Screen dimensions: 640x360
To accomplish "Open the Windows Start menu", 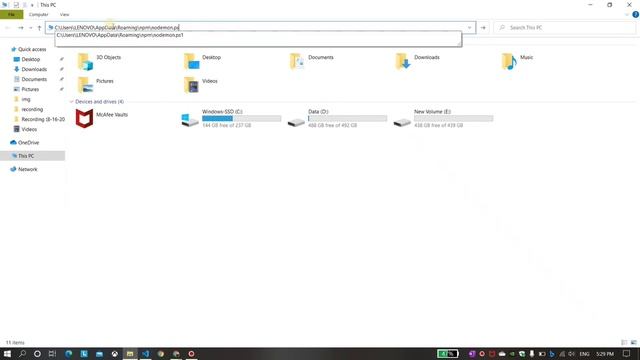I will pyautogui.click(x=7, y=354).
